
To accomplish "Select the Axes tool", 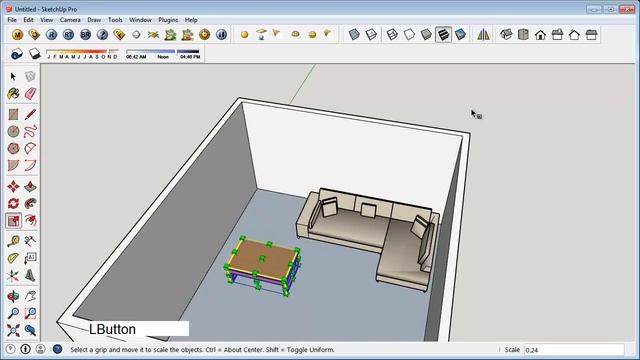I will 13,275.
